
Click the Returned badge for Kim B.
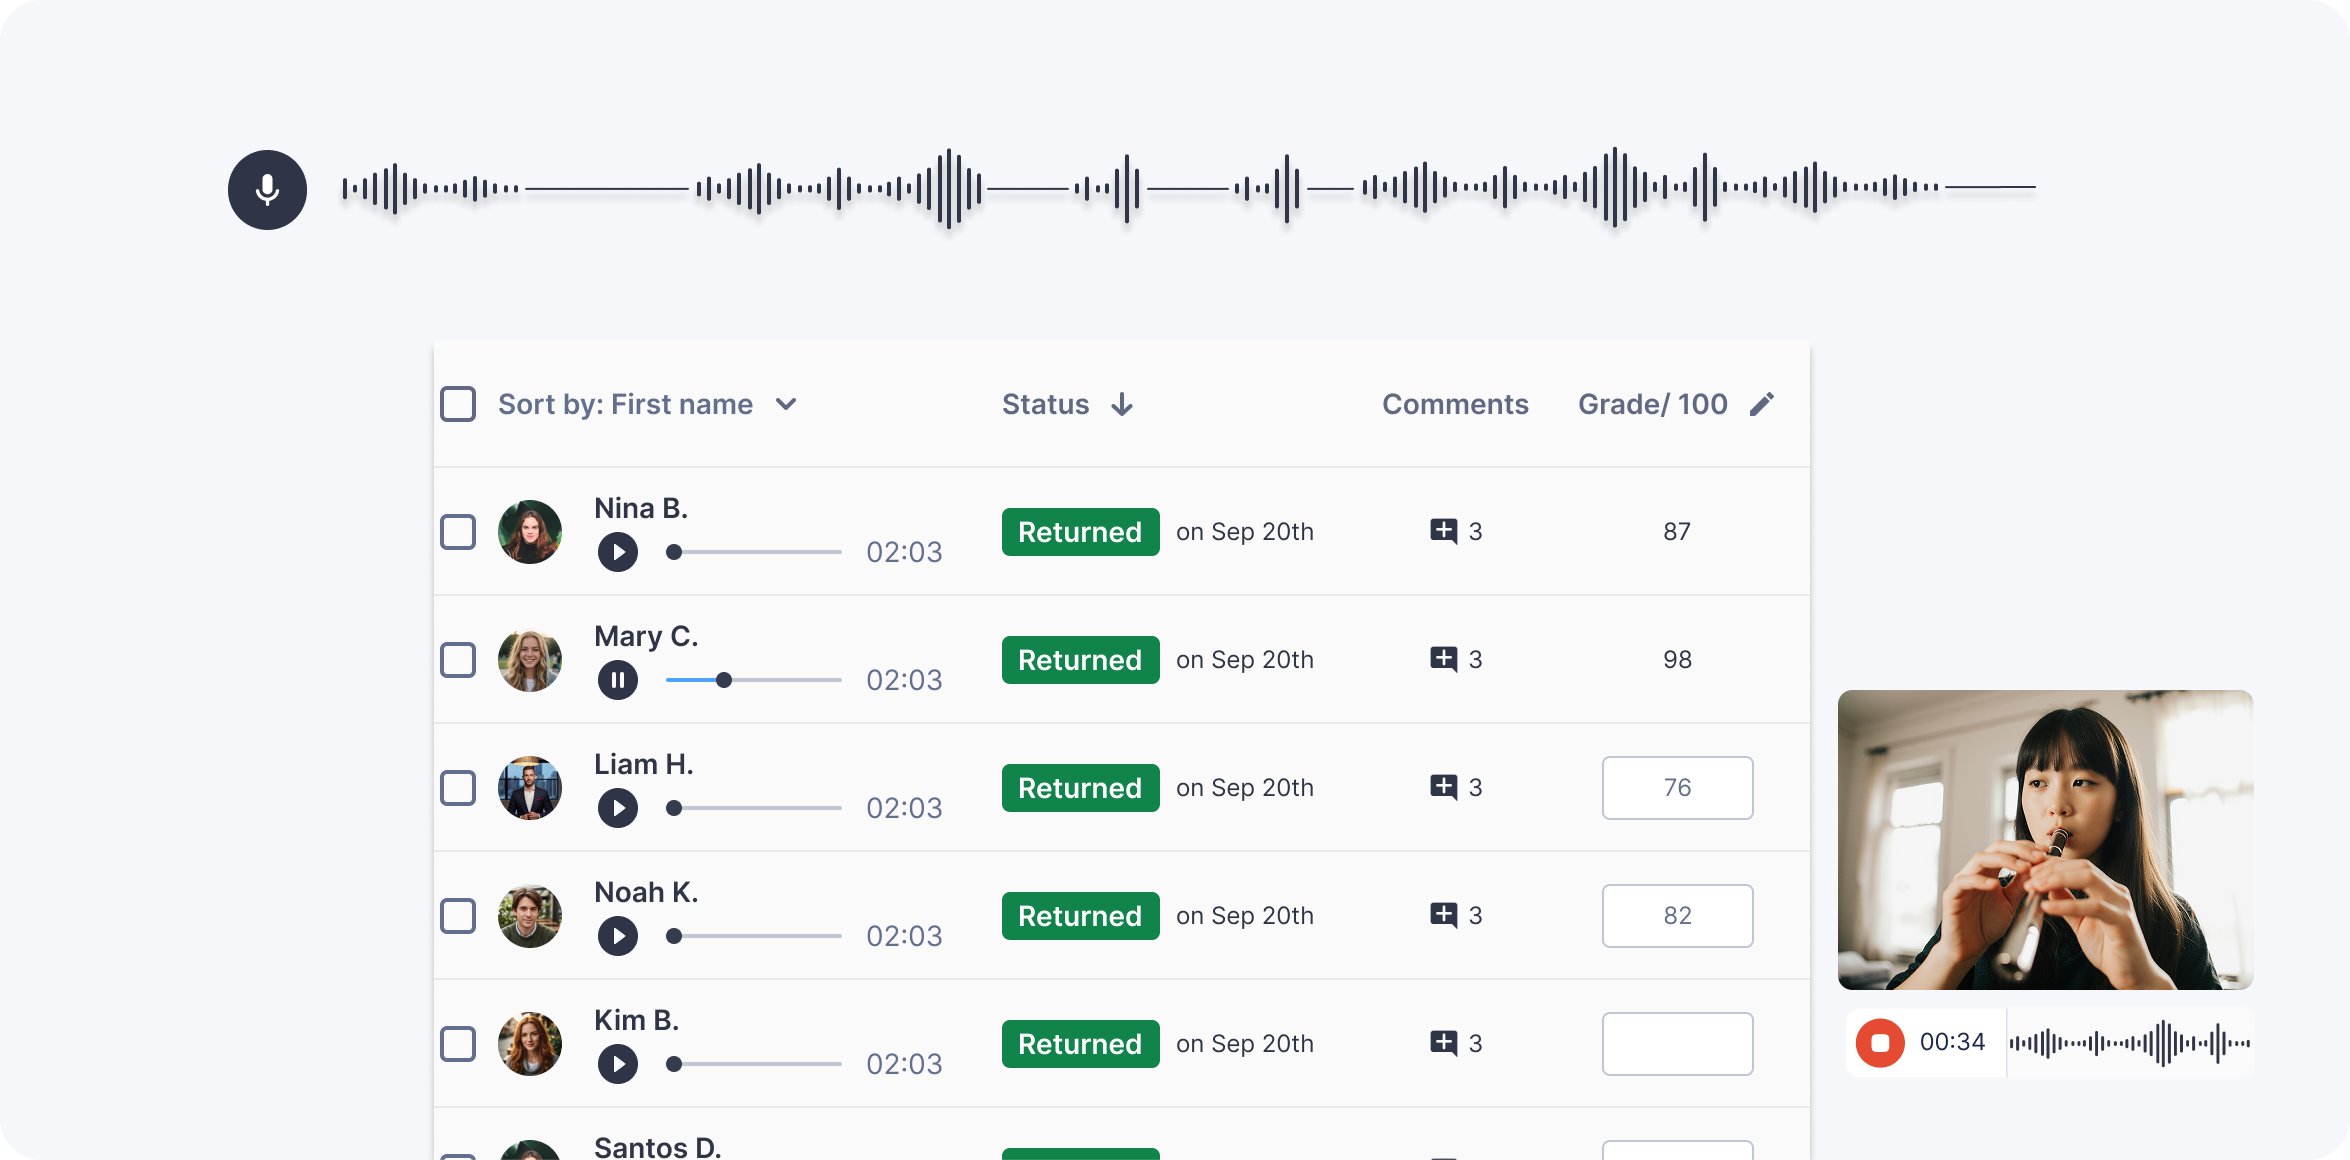click(x=1080, y=1044)
